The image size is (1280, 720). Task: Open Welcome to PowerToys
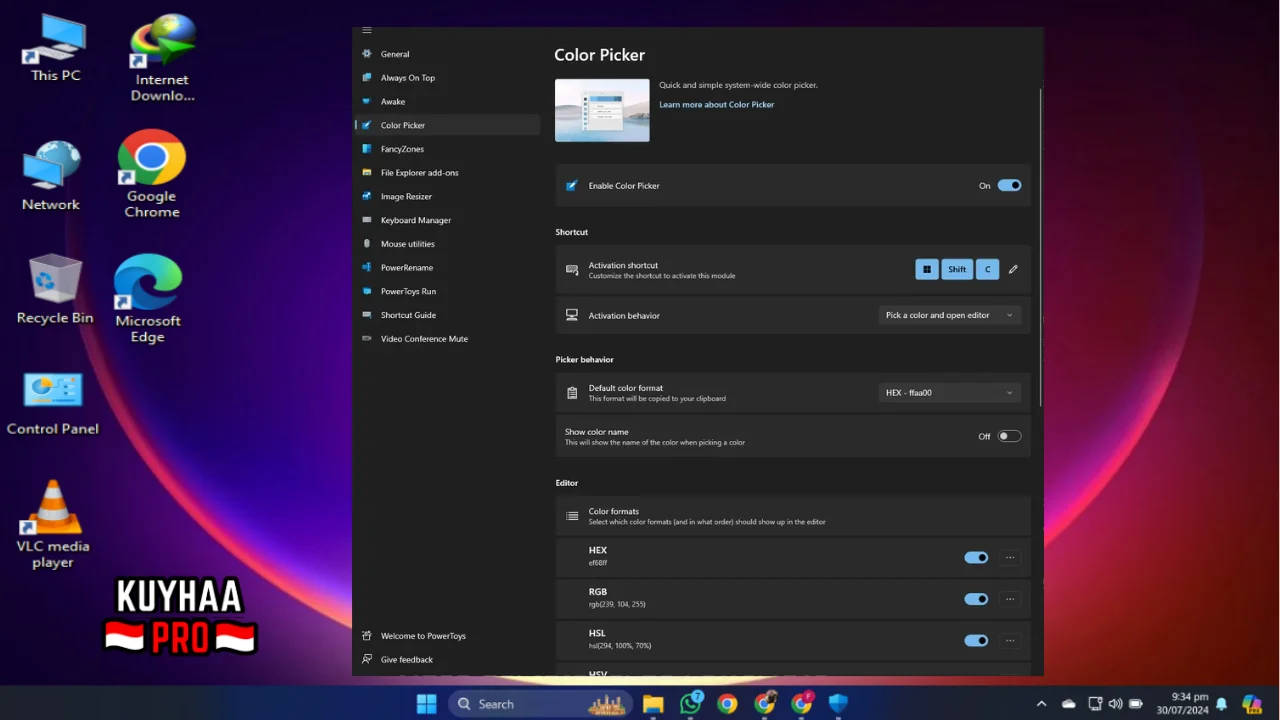(x=423, y=636)
